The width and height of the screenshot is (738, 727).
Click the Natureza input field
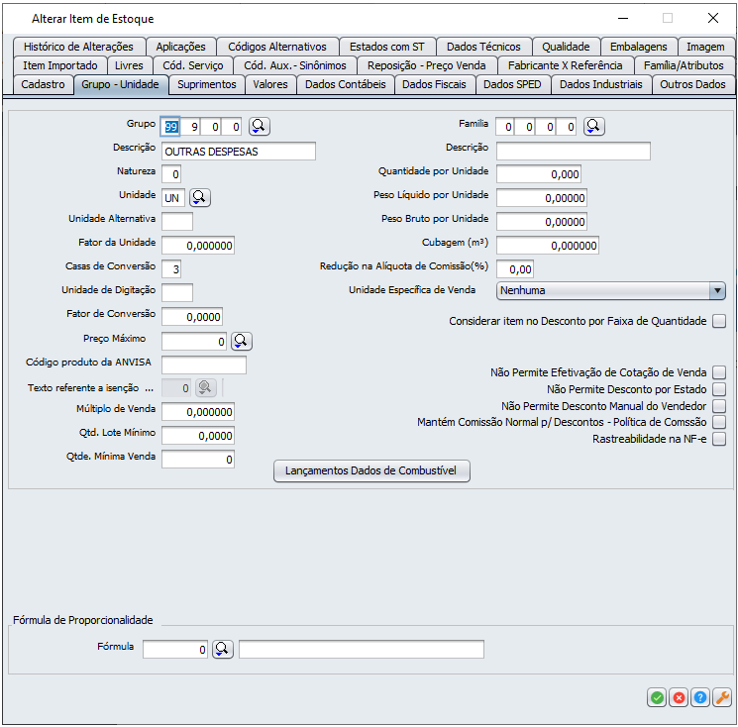pos(171,175)
